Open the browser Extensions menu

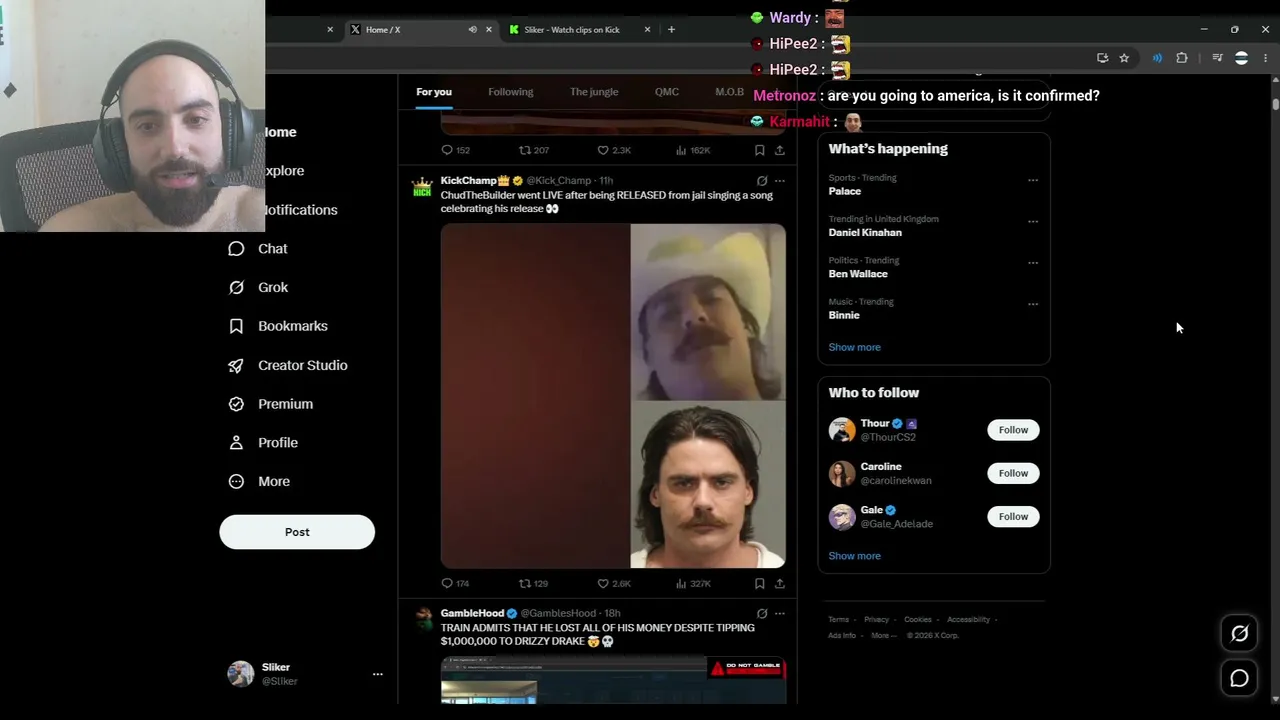coord(1182,58)
